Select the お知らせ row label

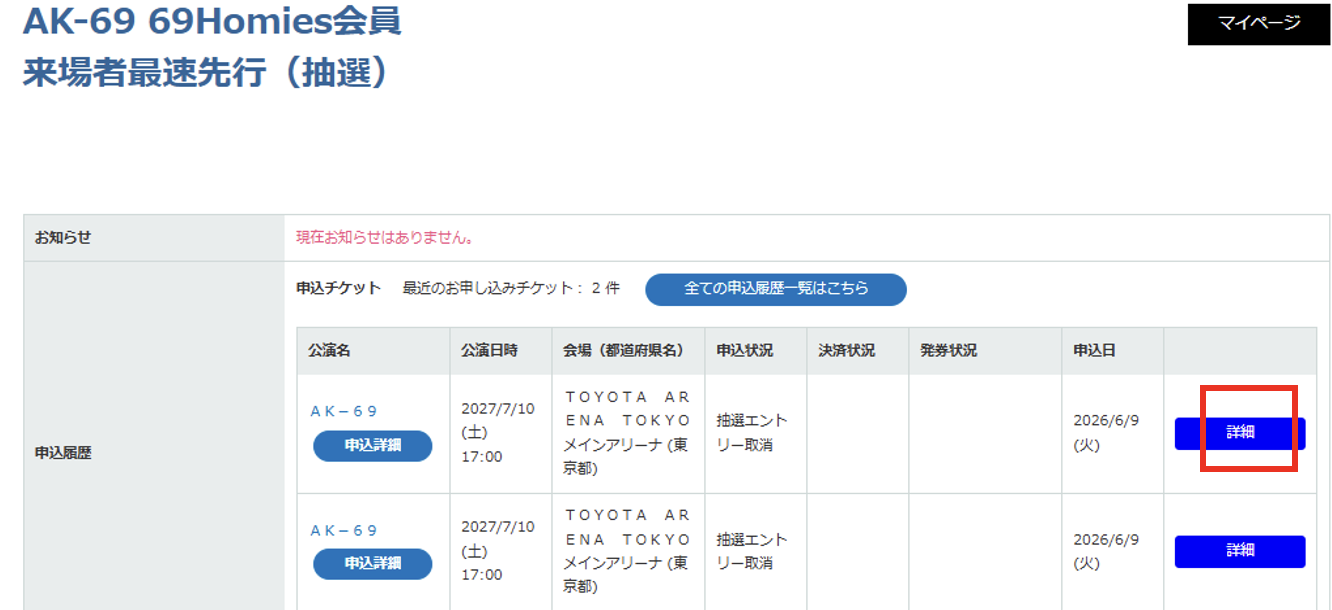coord(63,238)
